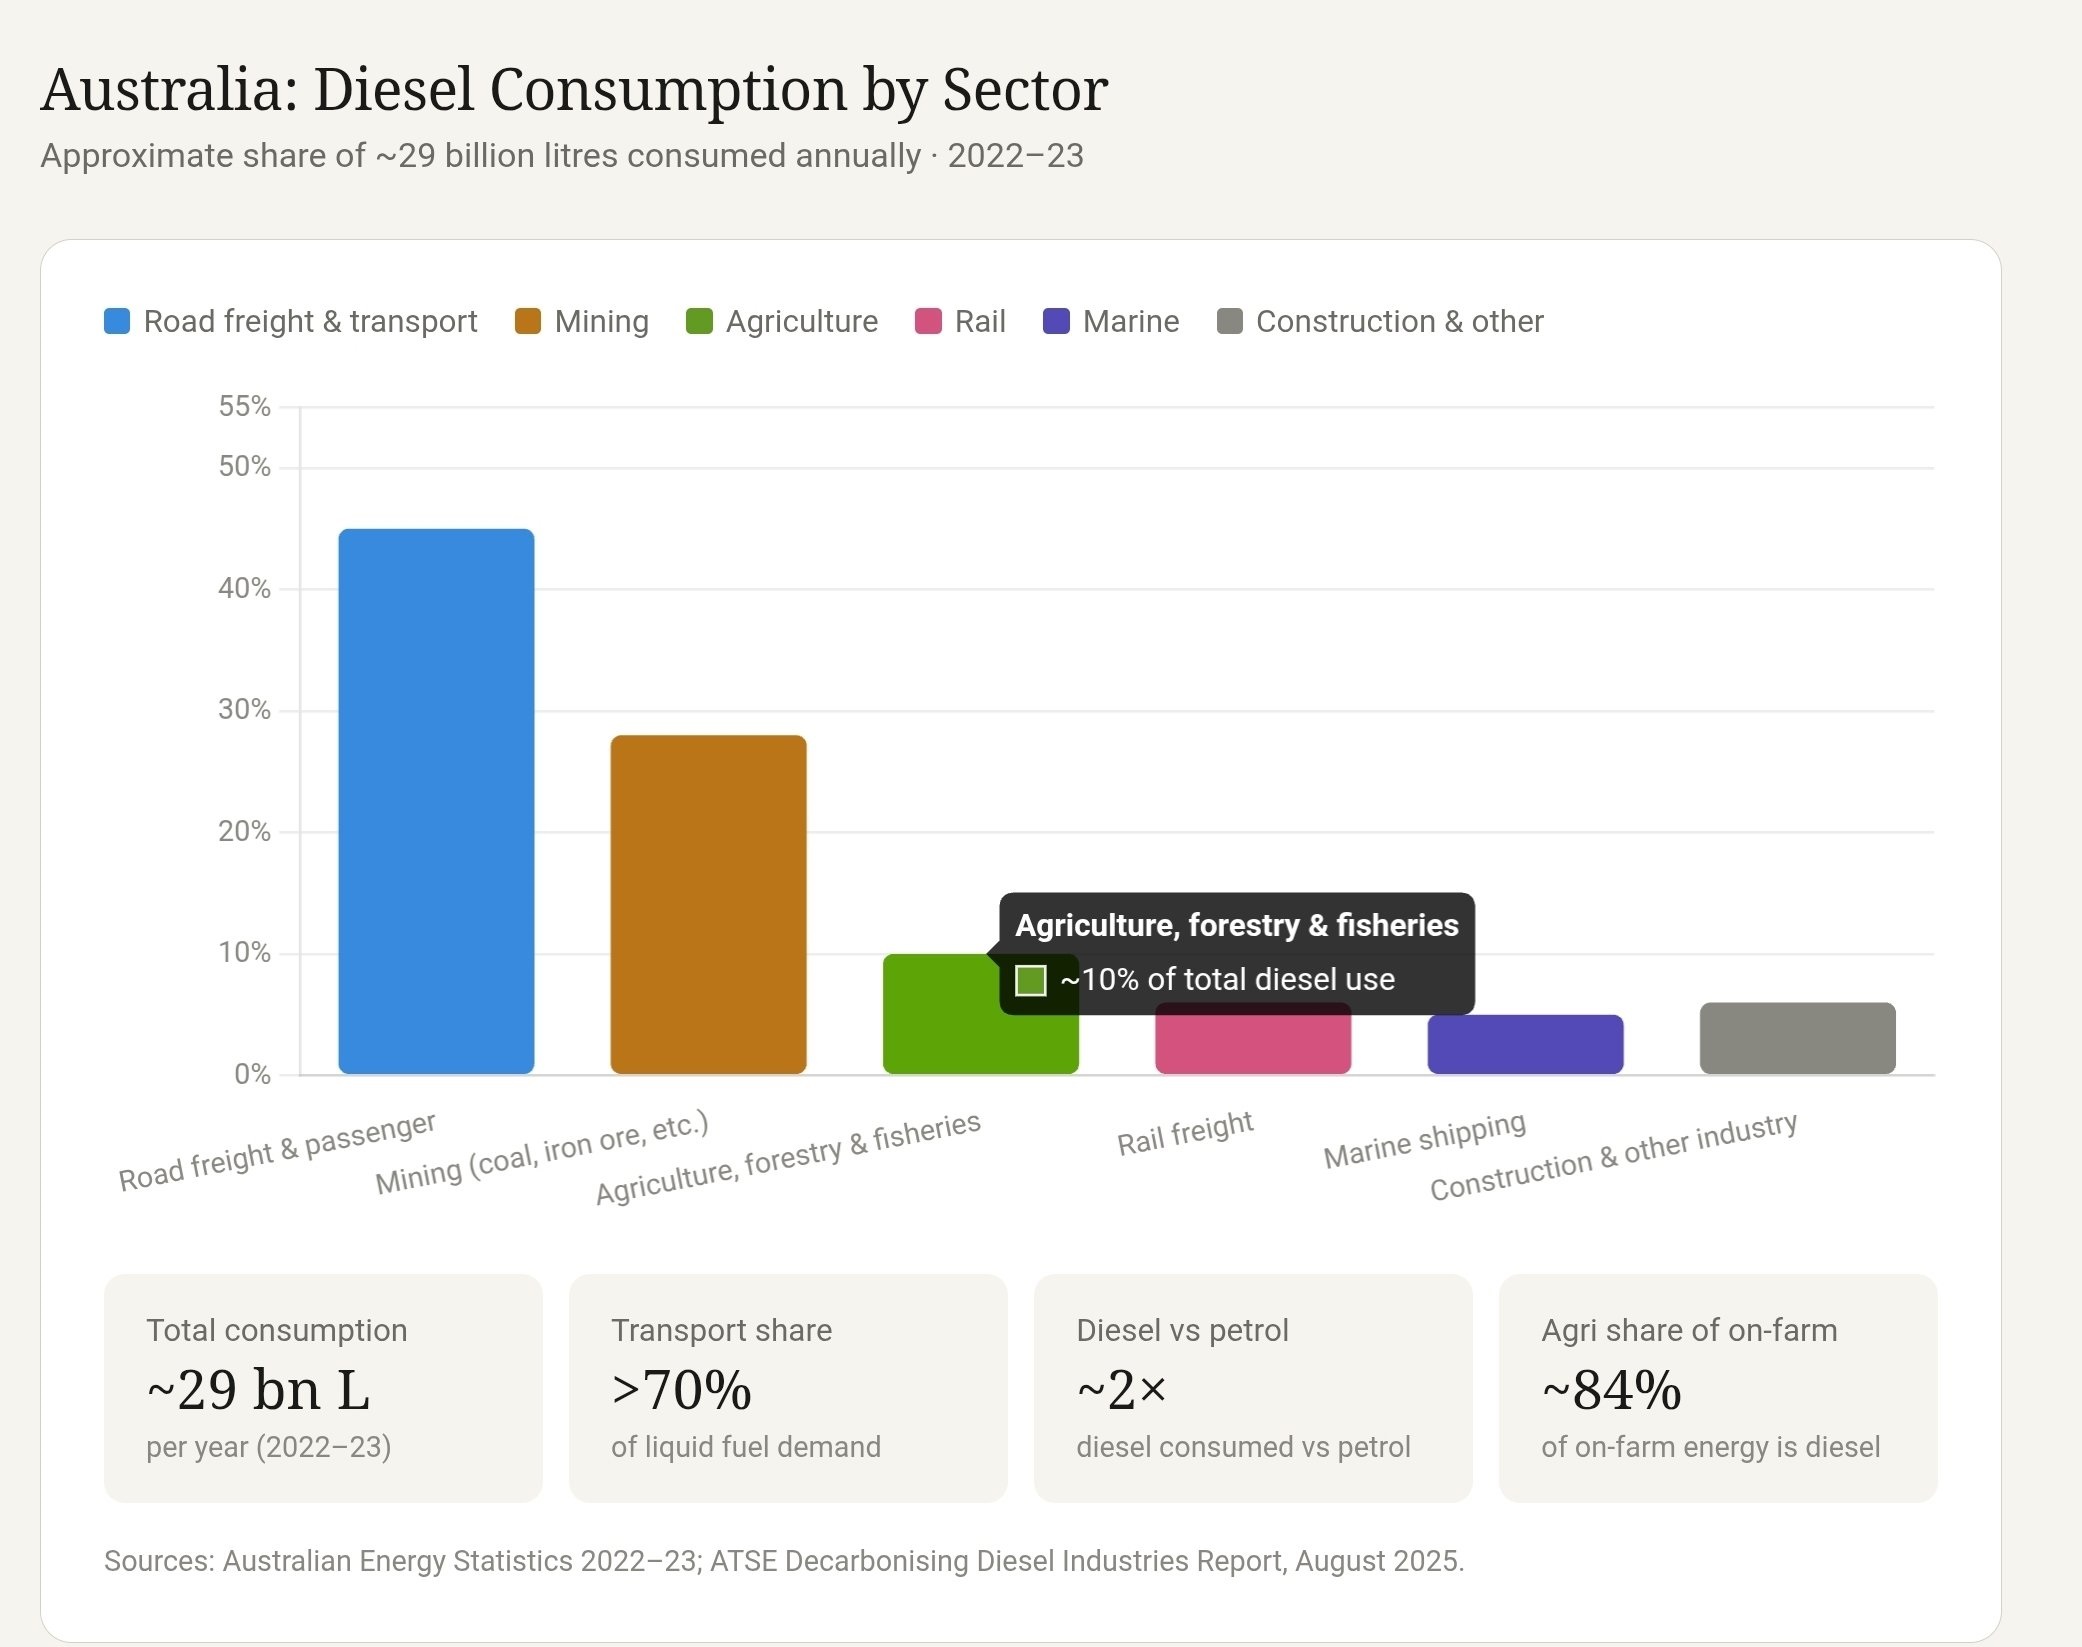The width and height of the screenshot is (2082, 1647).
Task: Click the purple Marine shipping bar
Action: 1525,1044
